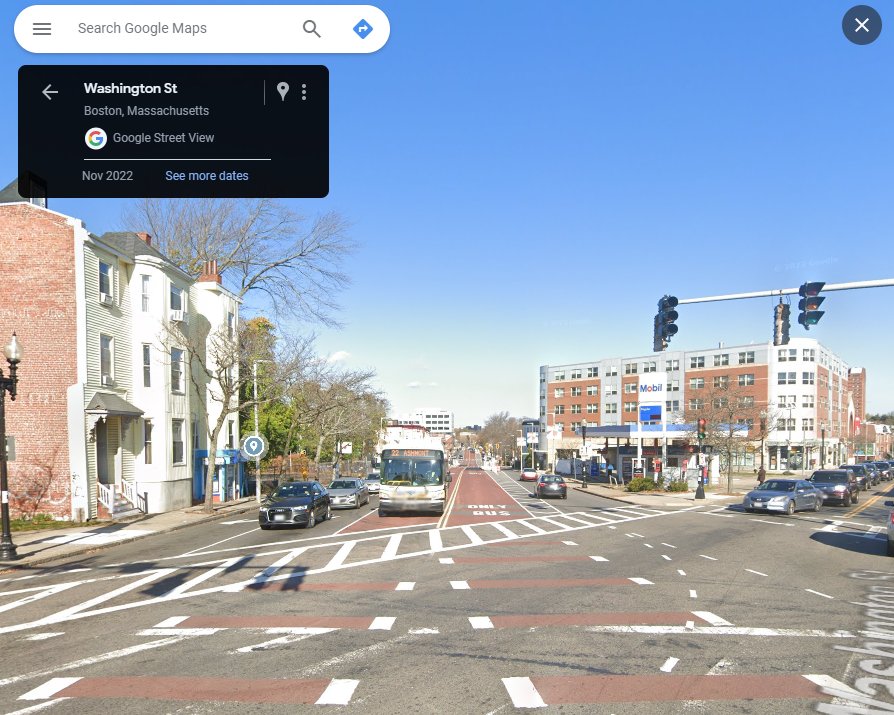Click the Google Street View attribution link
The height and width of the screenshot is (715, 894).
pos(163,138)
